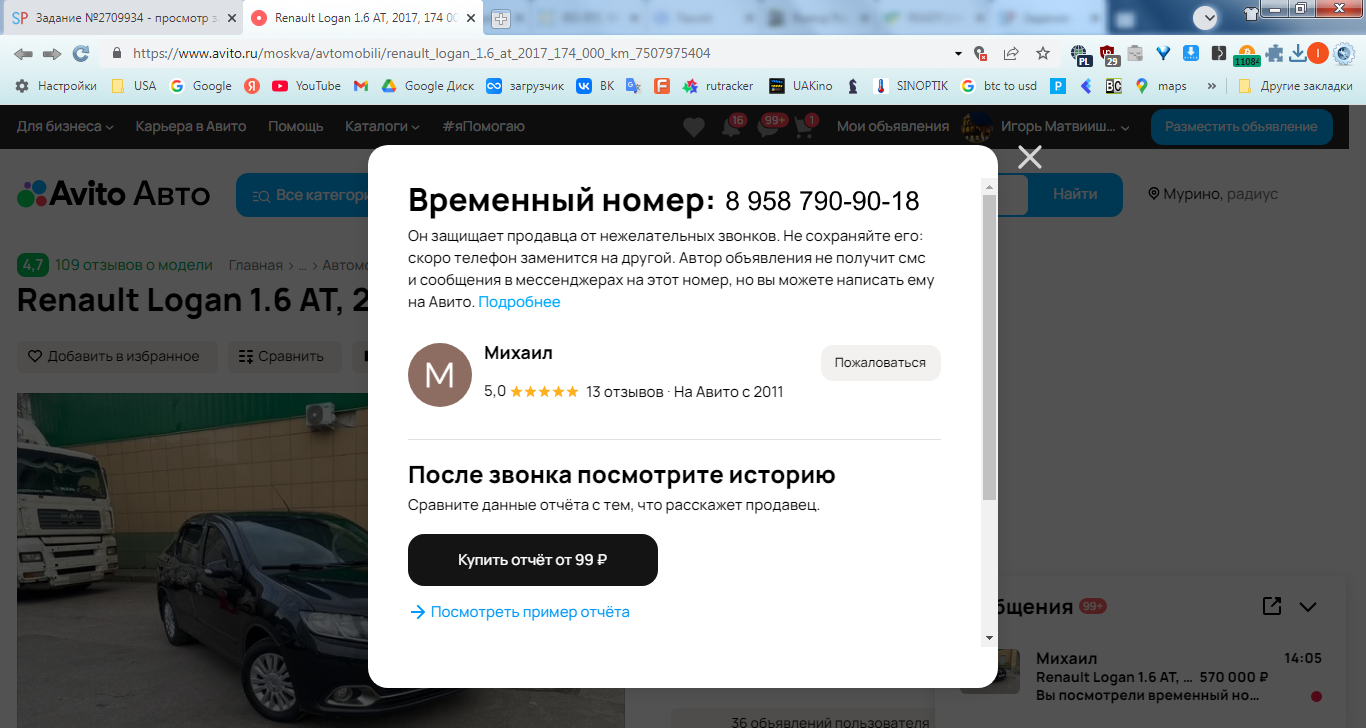Open bitcoin price extension 11084
This screenshot has height=728, width=1366.
click(1246, 54)
